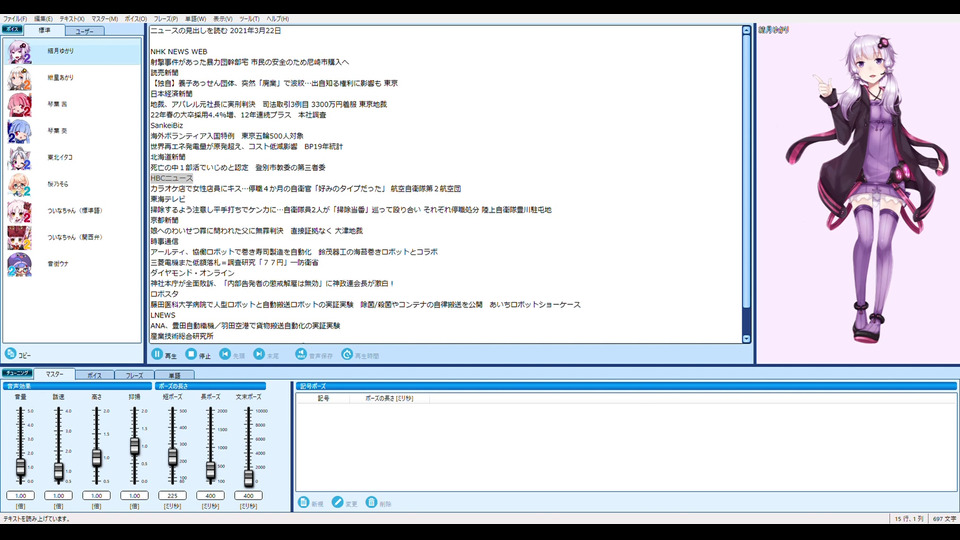
Task: Click the text editor vertical scrollbar thumb
Action: click(x=746, y=171)
